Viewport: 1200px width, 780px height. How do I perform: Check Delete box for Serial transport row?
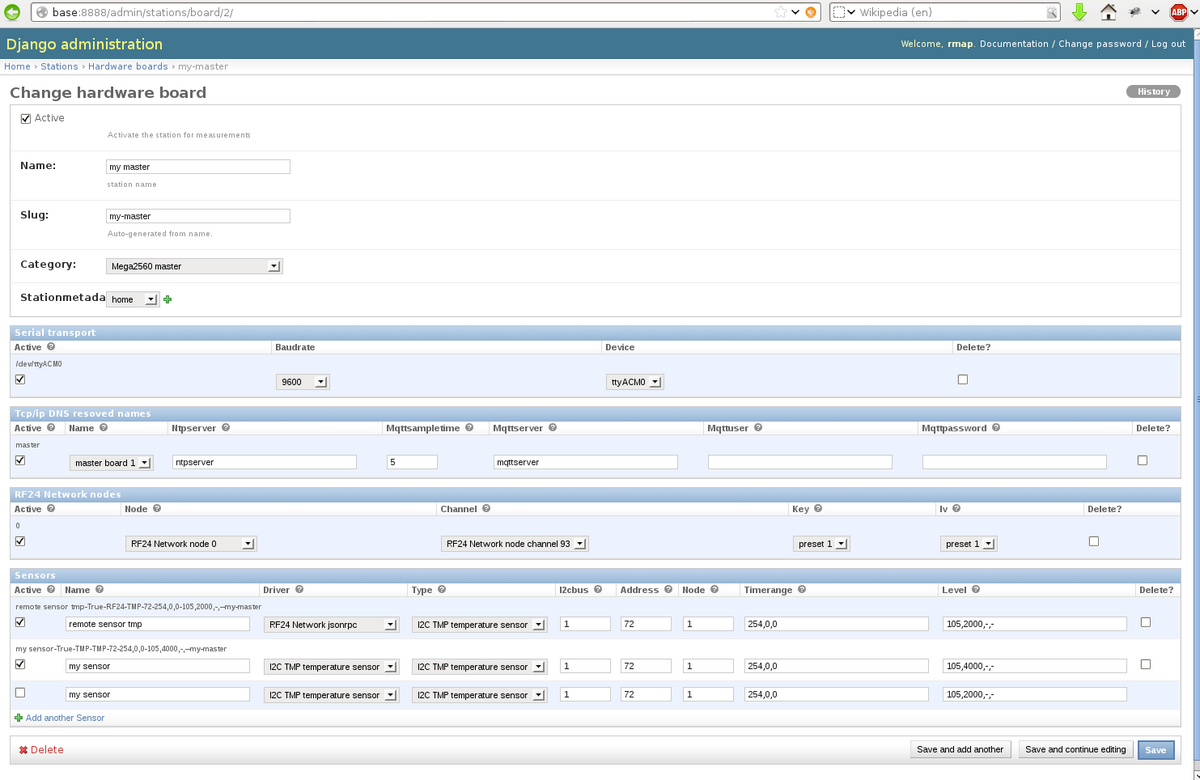click(x=962, y=380)
